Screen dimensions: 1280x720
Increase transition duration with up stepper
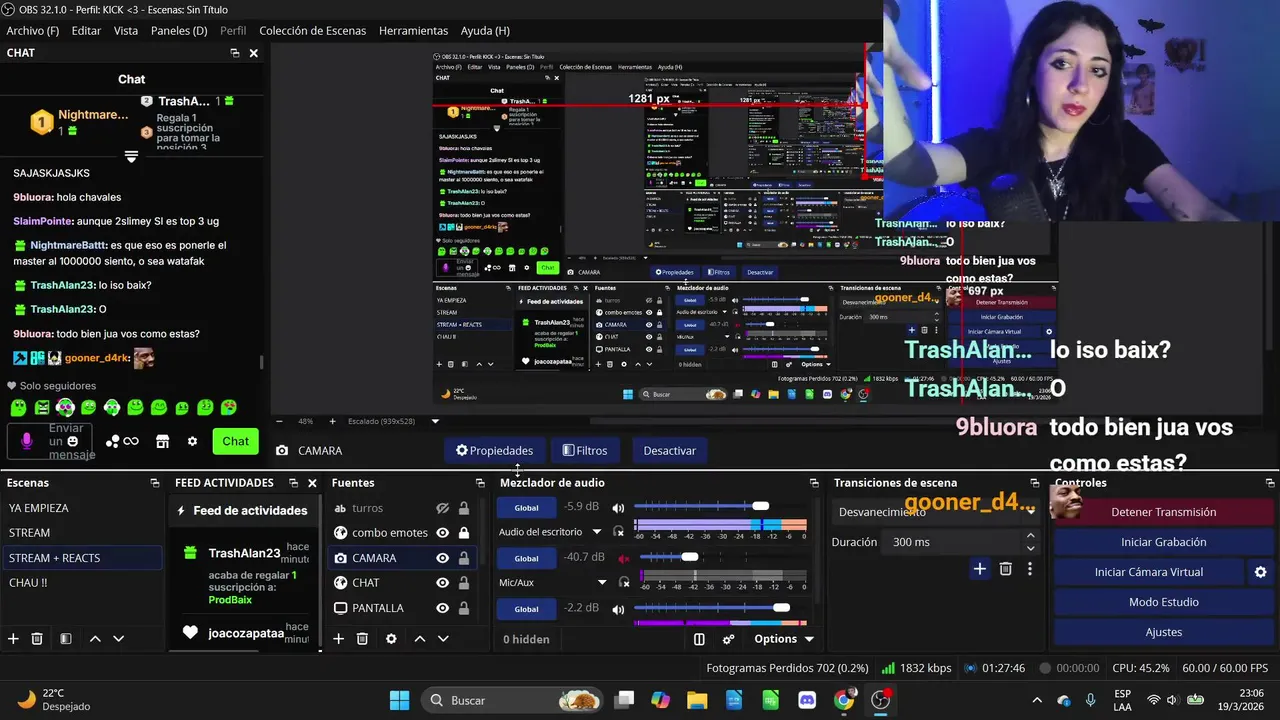1030,536
